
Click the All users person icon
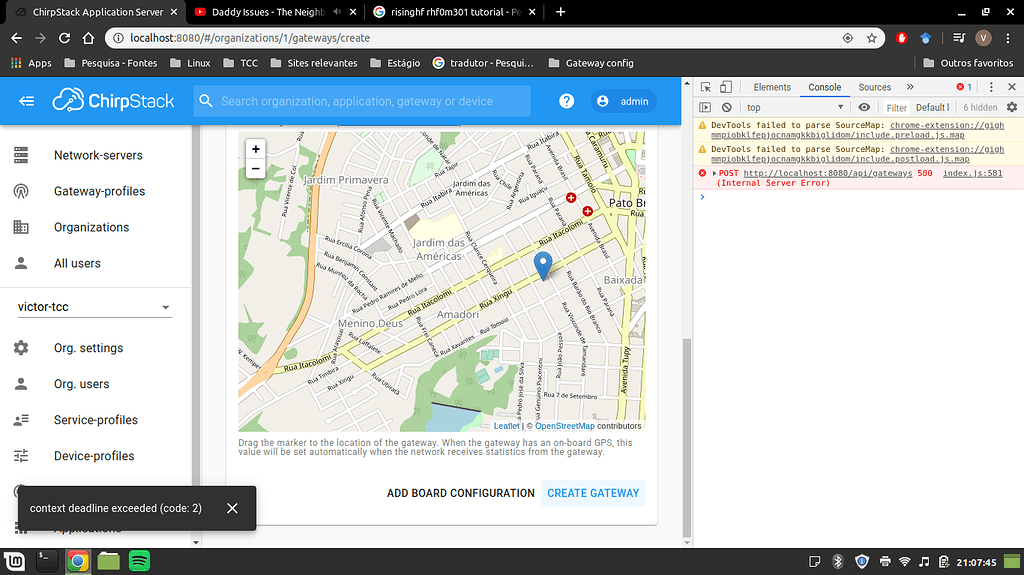21,263
